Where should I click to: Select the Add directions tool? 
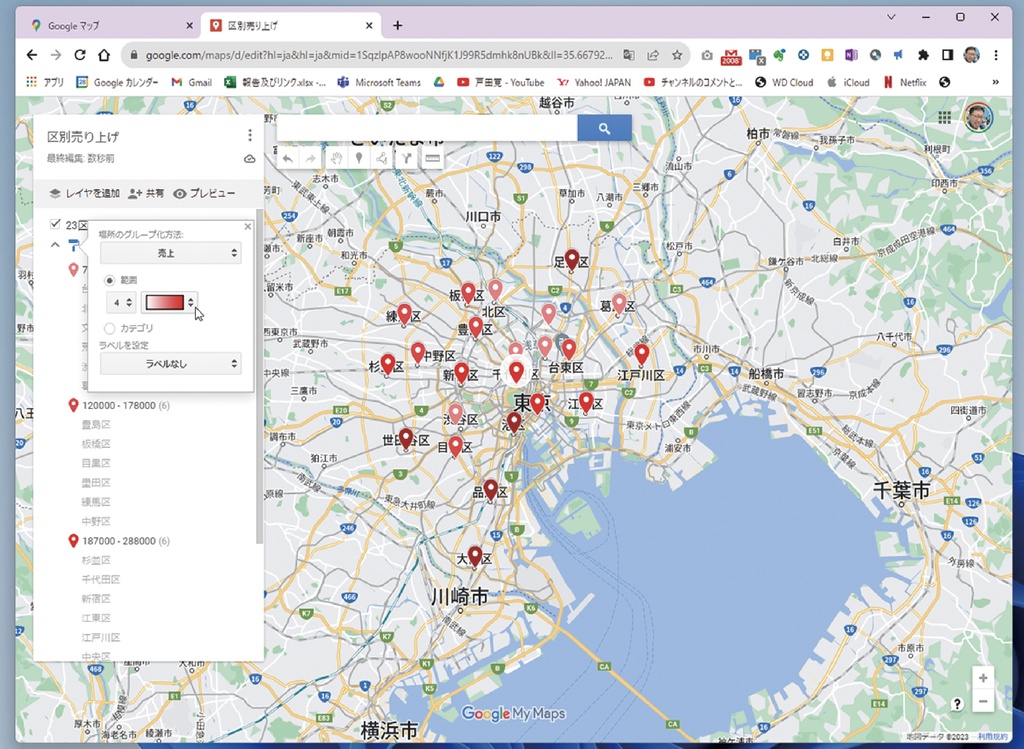[x=406, y=158]
